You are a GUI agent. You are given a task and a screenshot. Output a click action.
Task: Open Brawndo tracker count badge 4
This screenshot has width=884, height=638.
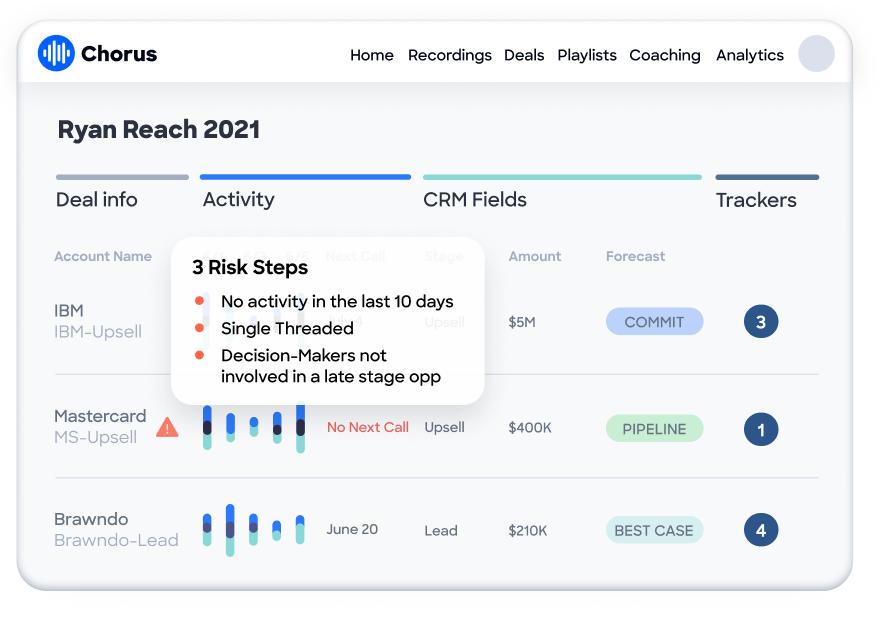pos(761,530)
